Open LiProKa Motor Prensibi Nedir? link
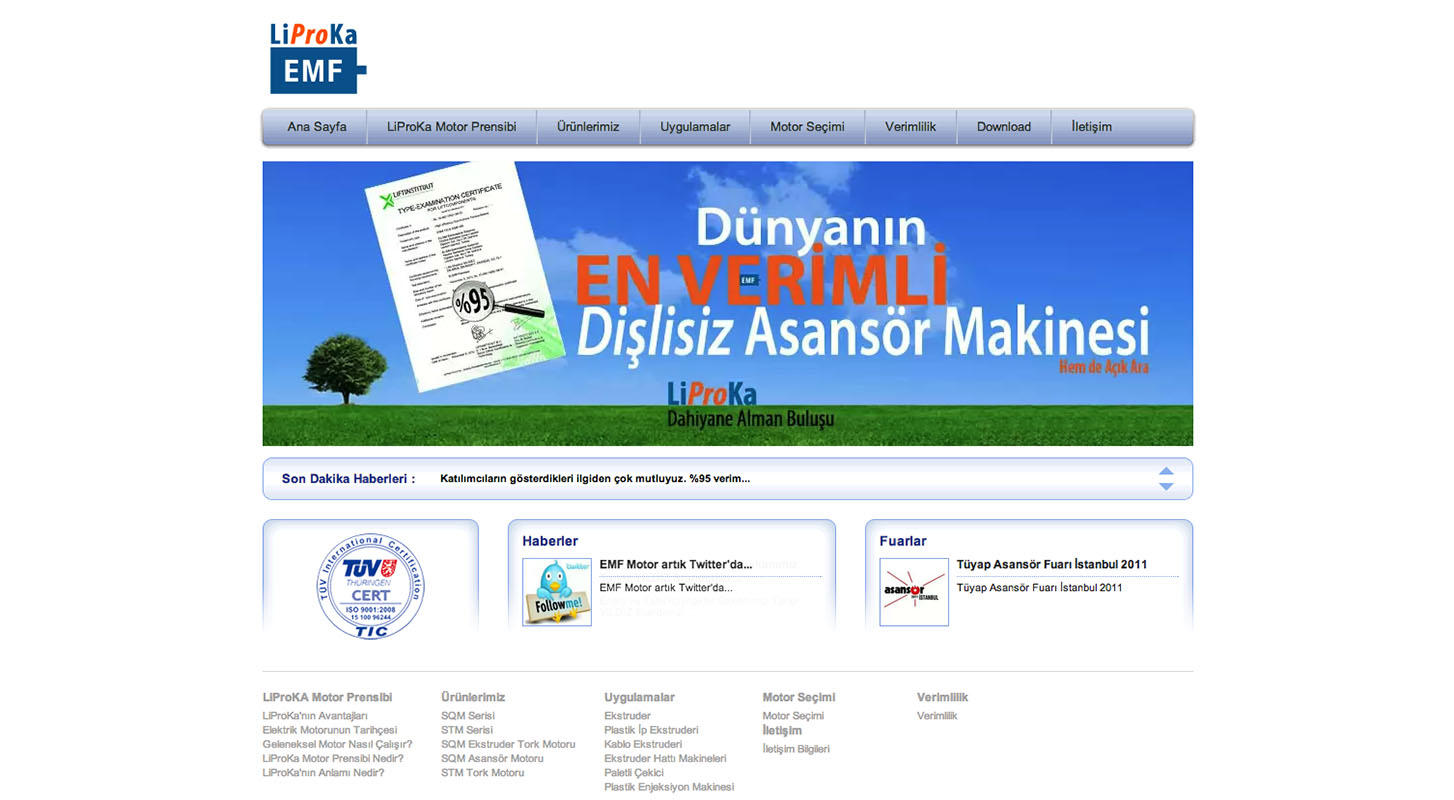 pyautogui.click(x=333, y=758)
